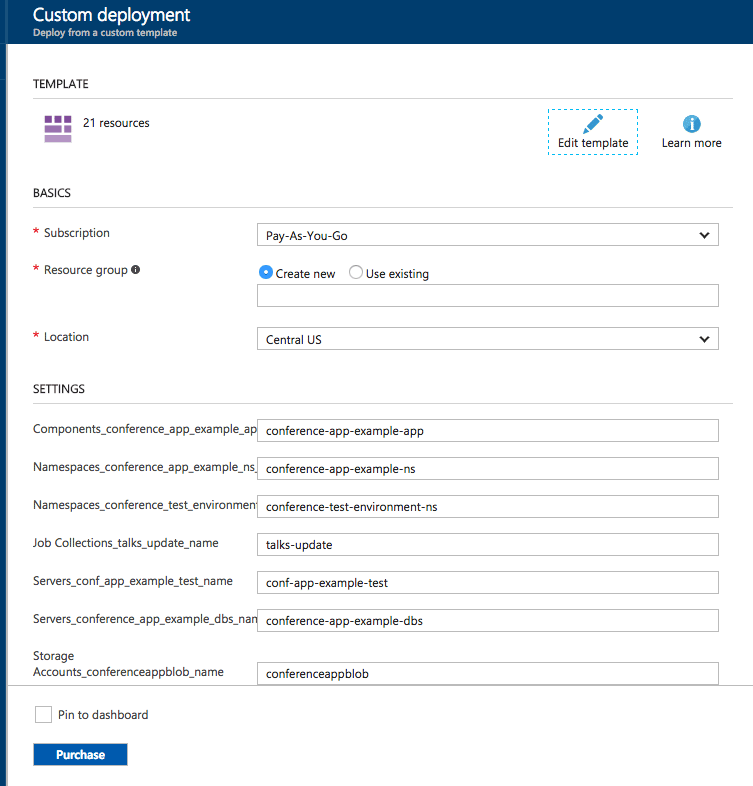The height and width of the screenshot is (786, 753).
Task: Click the Resource group info tooltip icon
Action: point(136,270)
